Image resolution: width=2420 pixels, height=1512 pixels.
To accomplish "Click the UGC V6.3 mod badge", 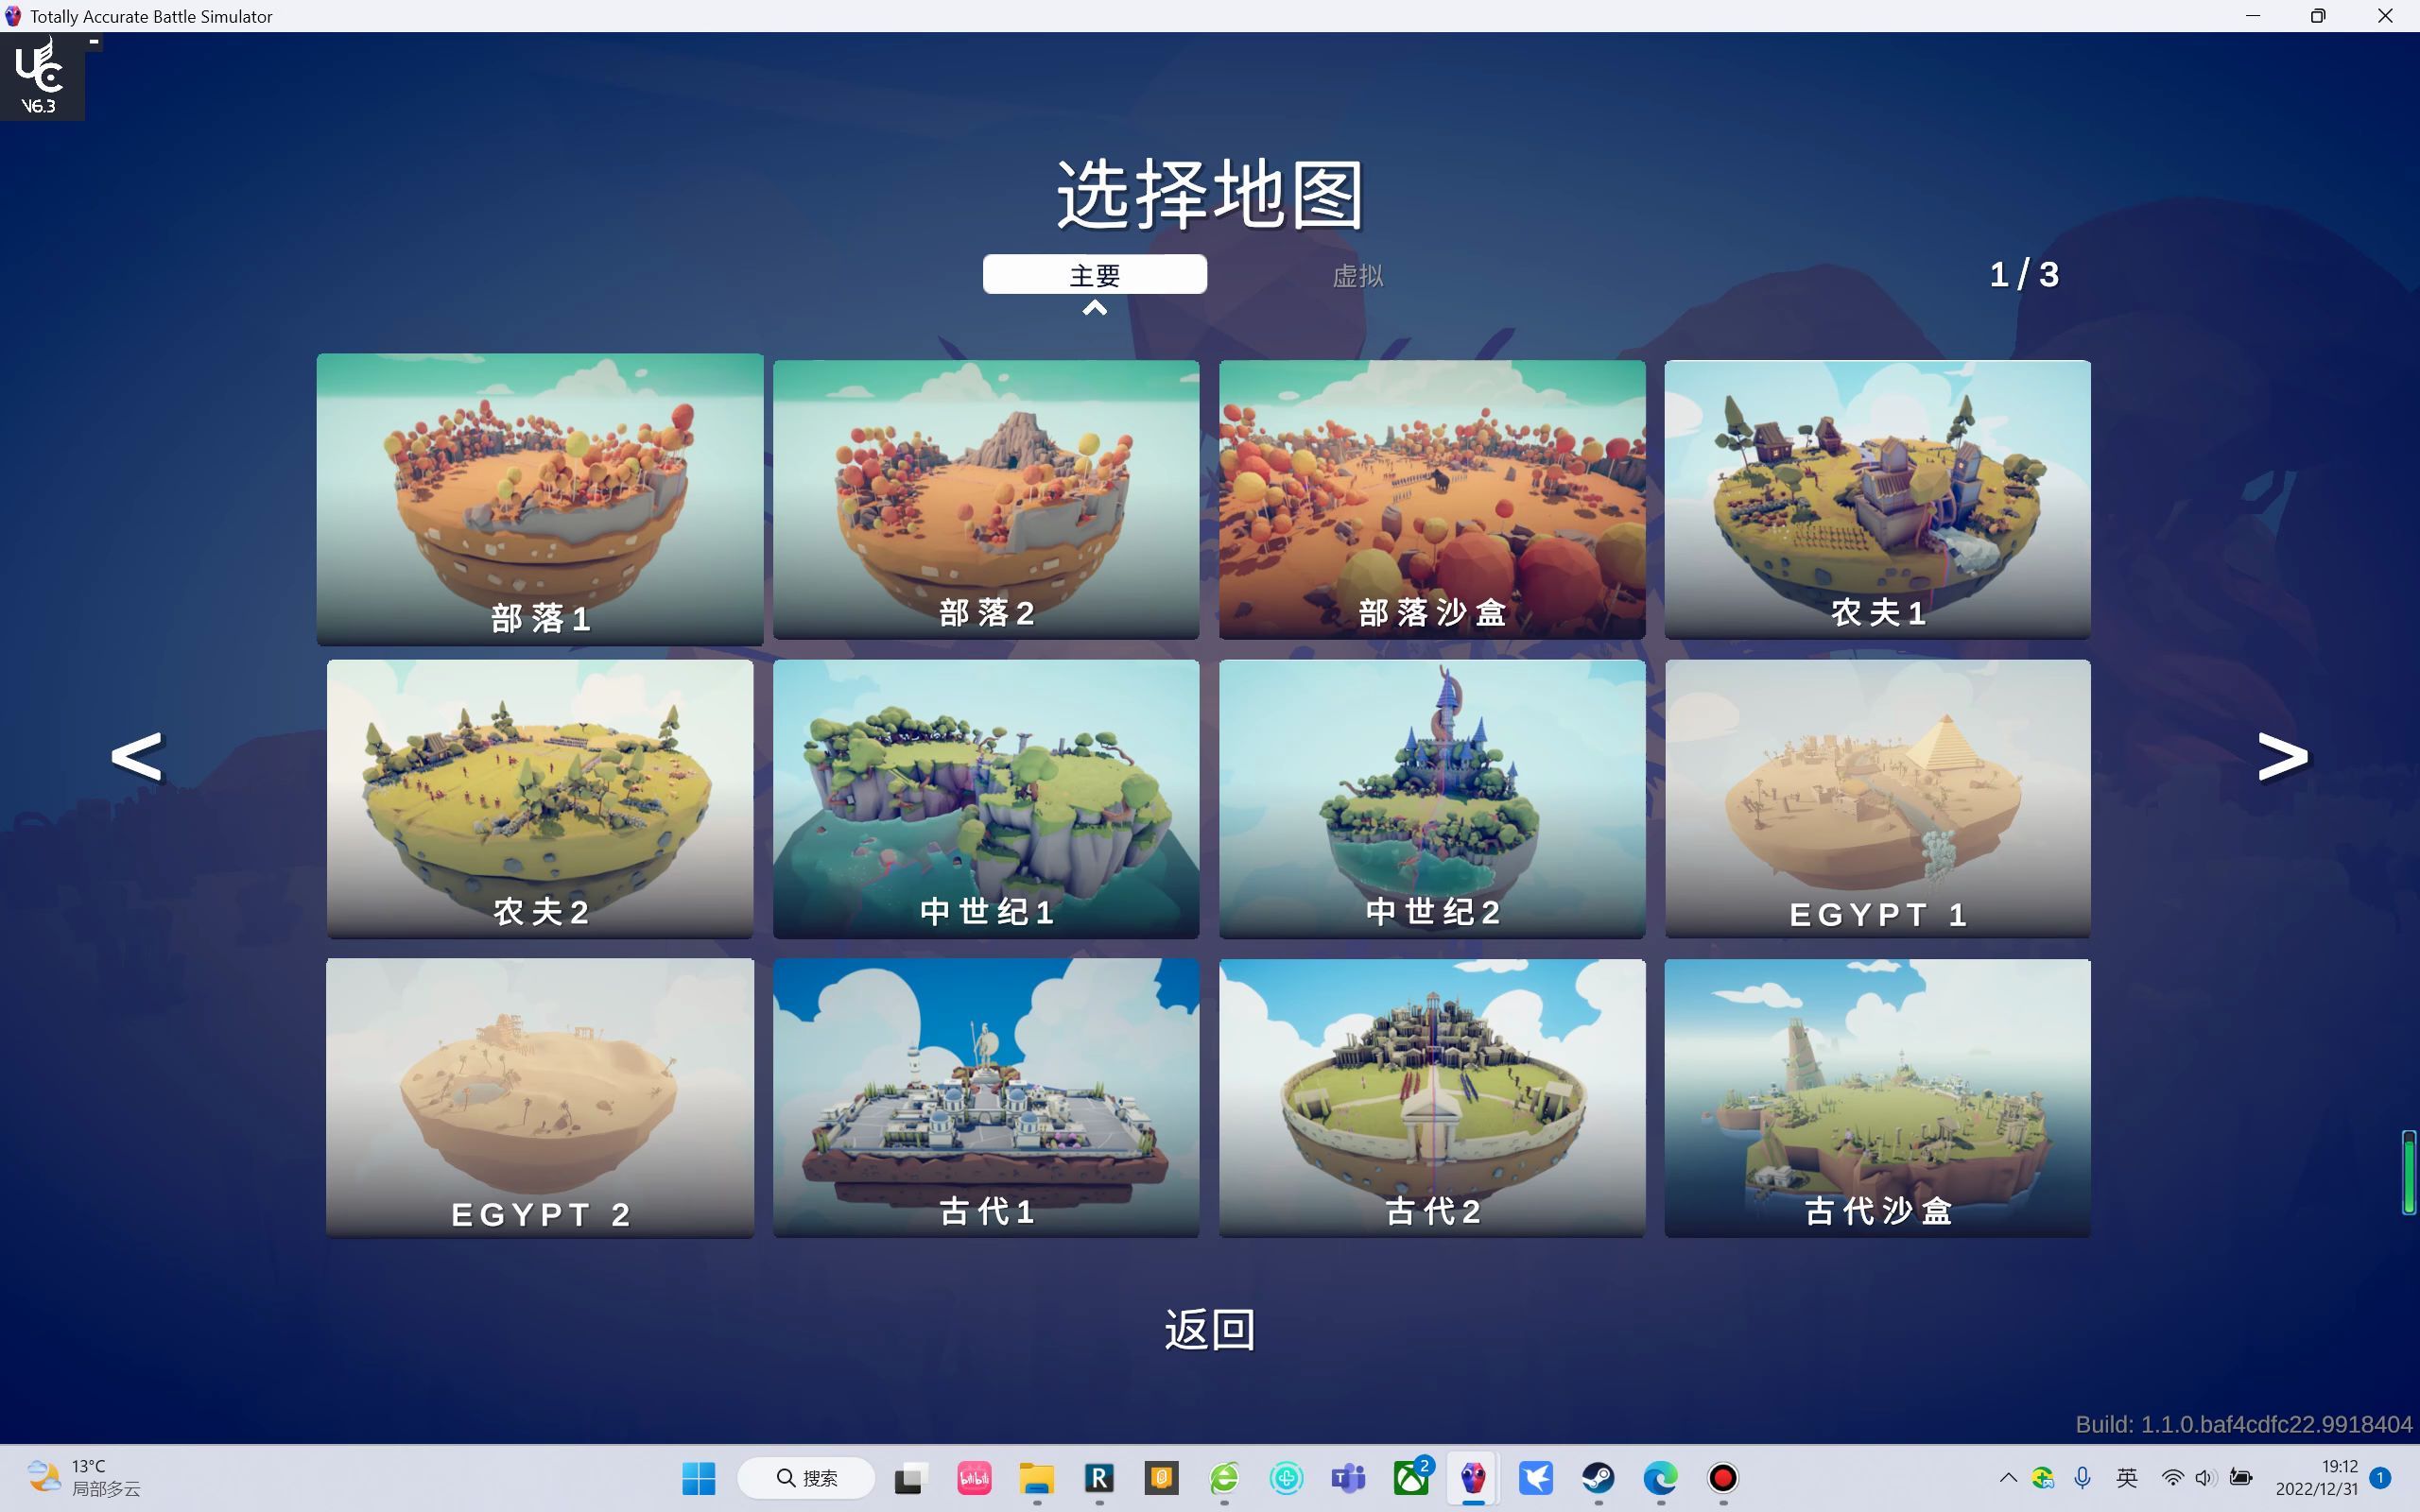I will 40,75.
